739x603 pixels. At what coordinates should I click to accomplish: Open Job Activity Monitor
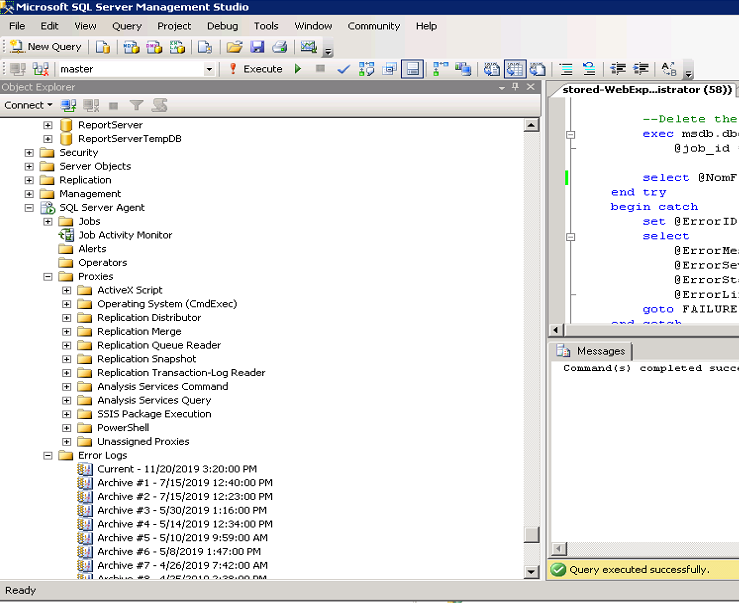click(x=125, y=235)
